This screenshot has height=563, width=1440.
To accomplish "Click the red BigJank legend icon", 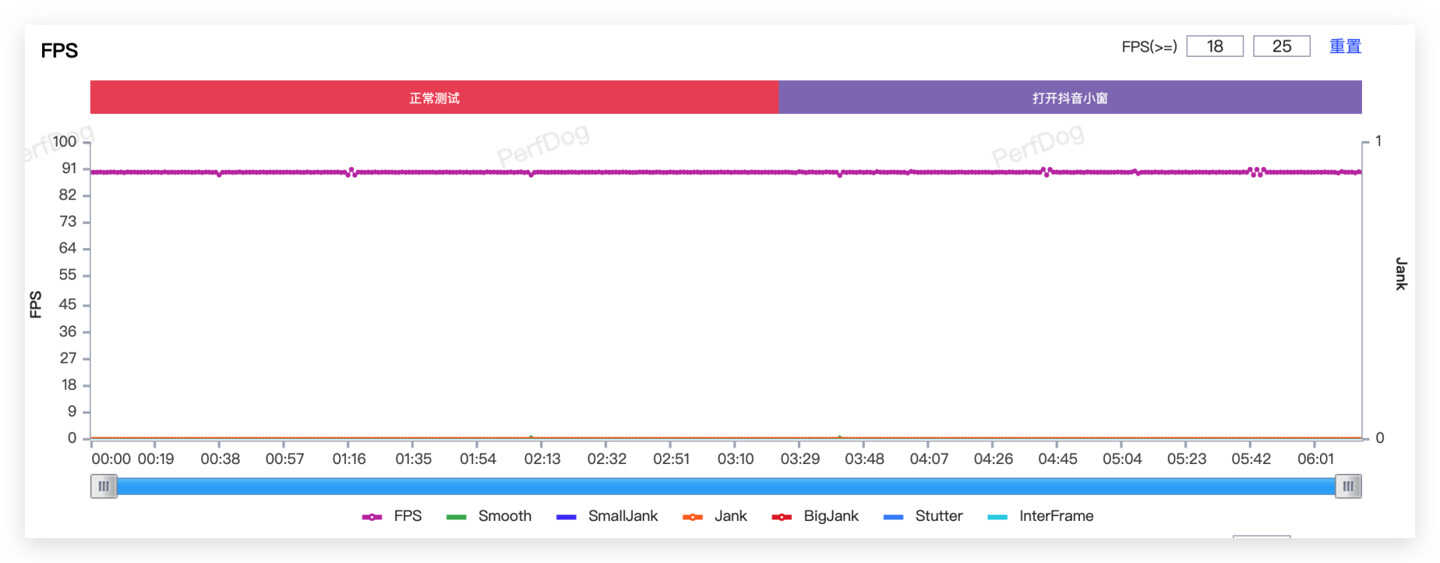I will pyautogui.click(x=782, y=517).
